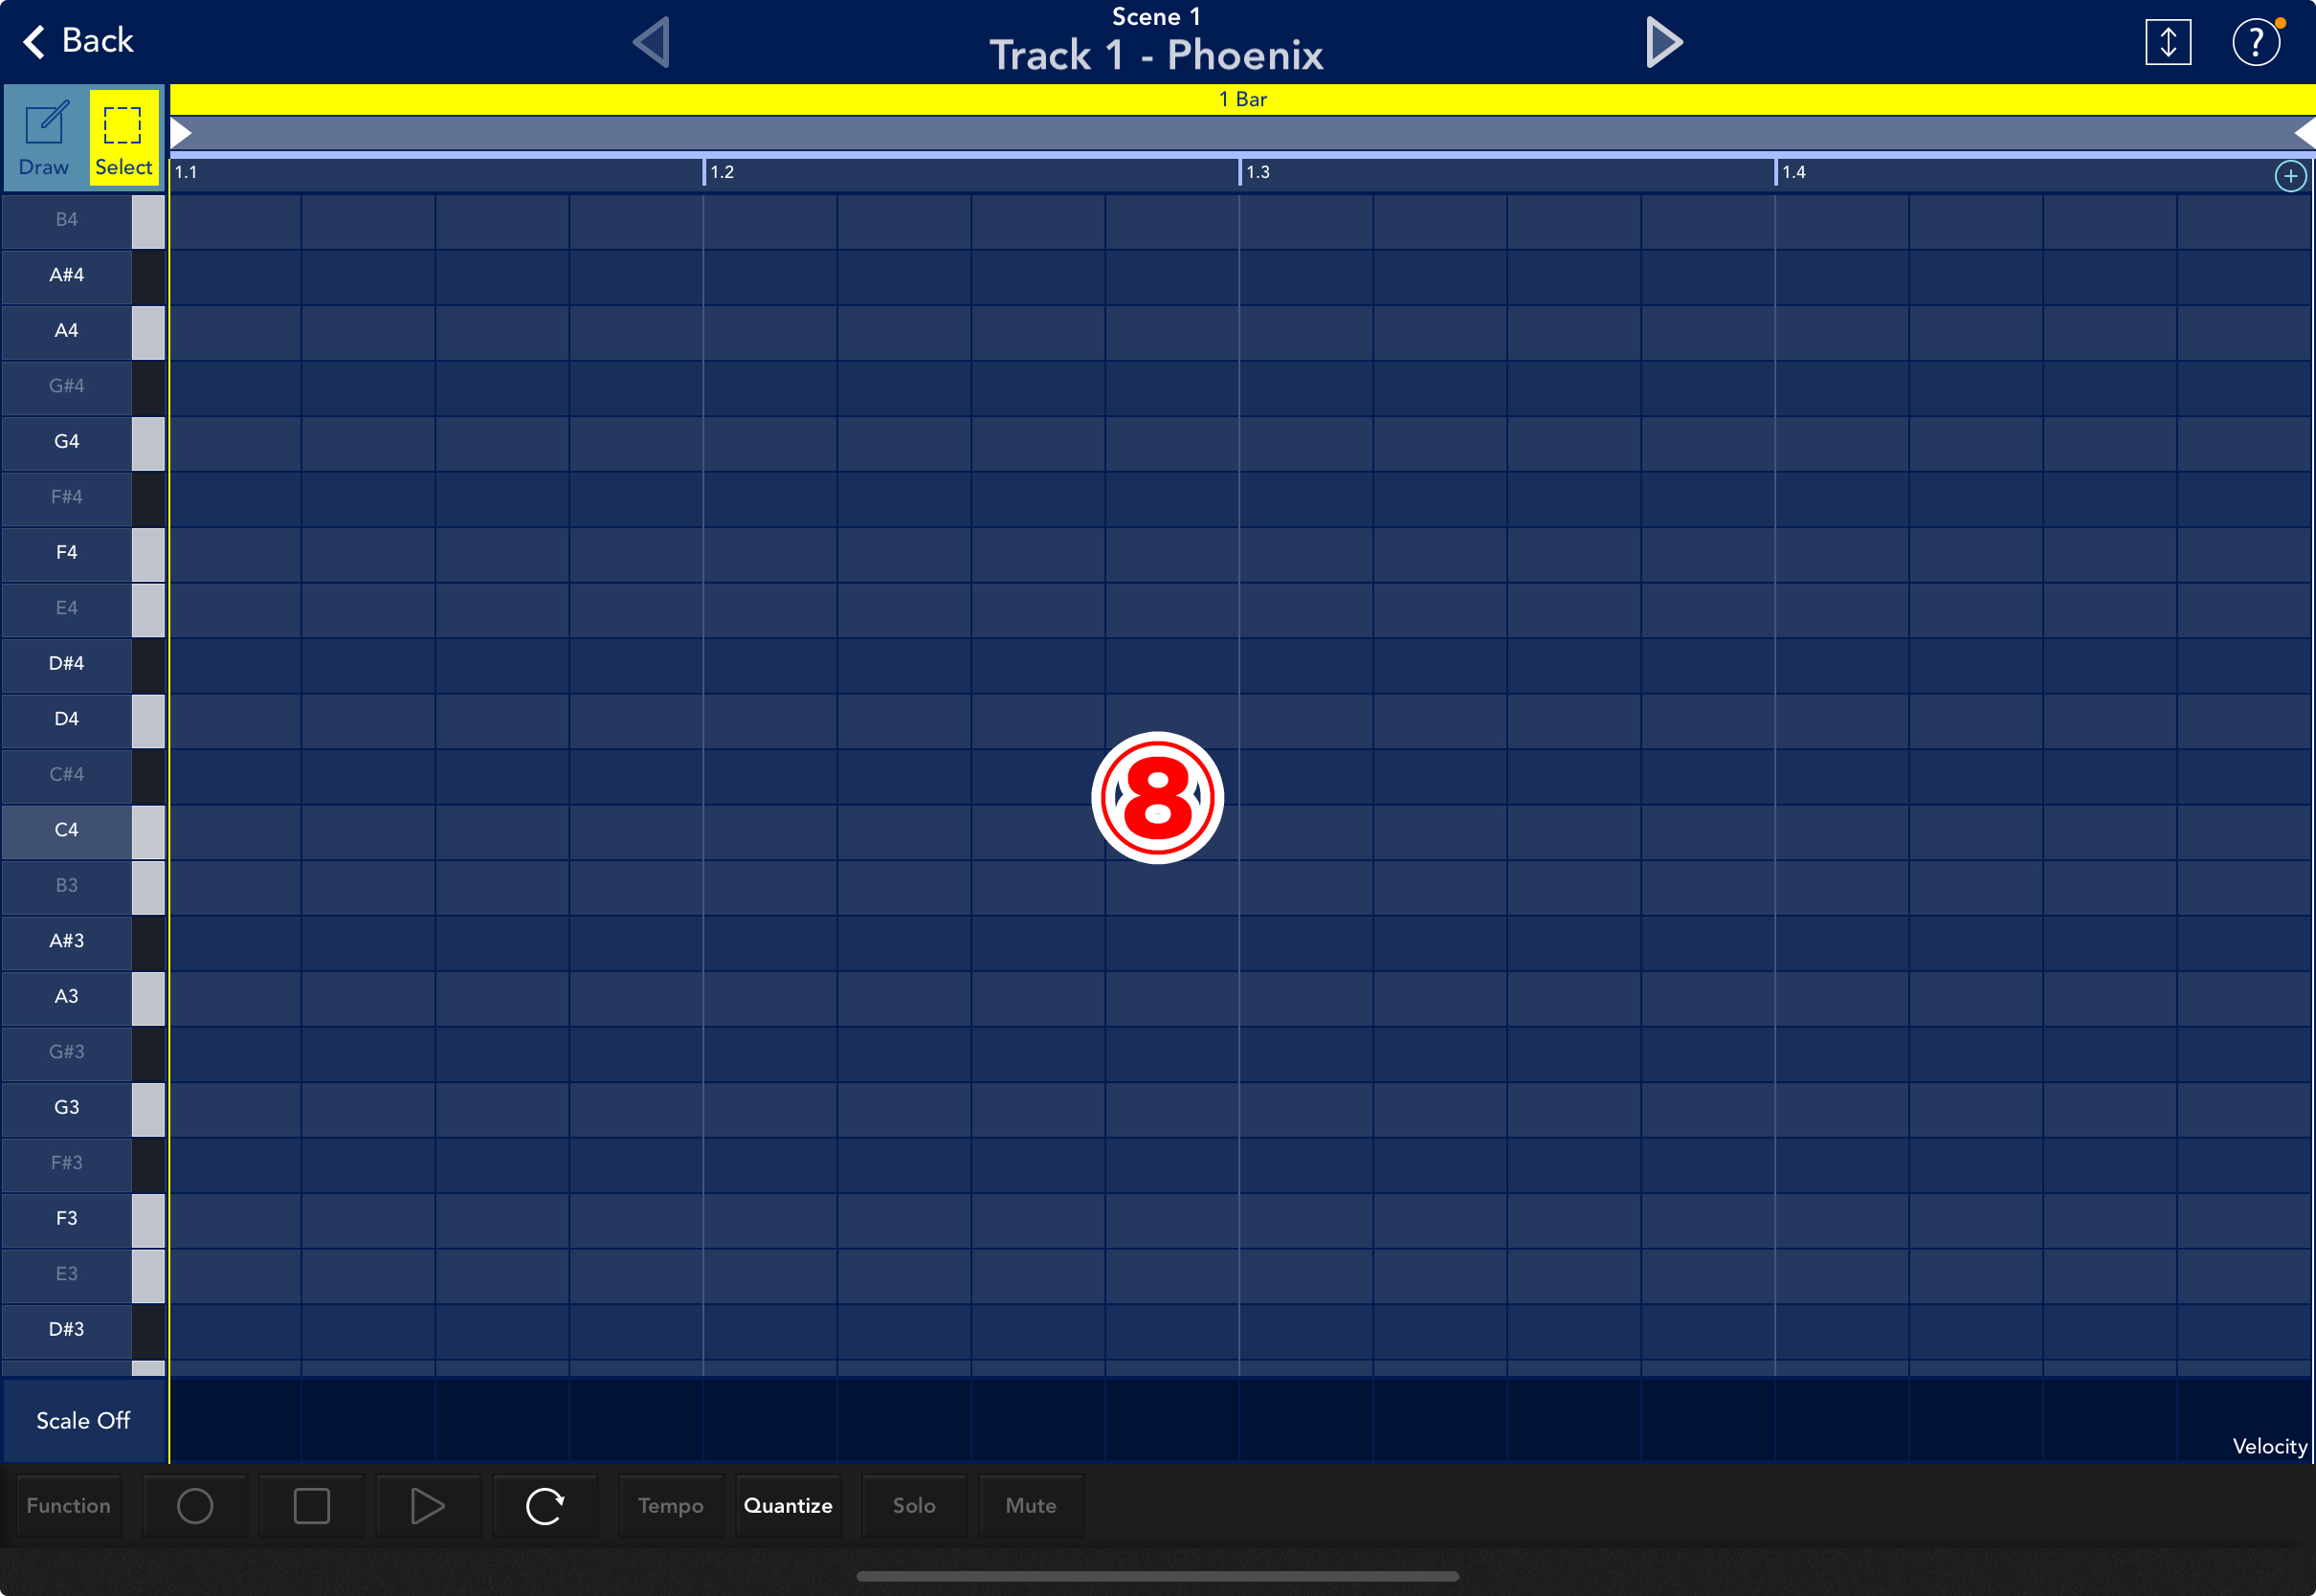Play the C#4 piano key
This screenshot has height=1596, width=2316.
[83, 775]
